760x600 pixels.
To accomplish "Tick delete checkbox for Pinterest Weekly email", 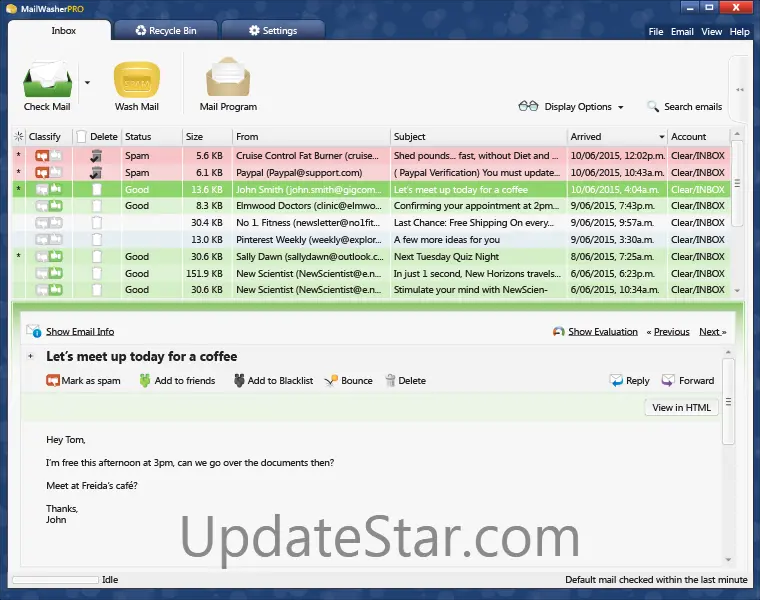I will (x=97, y=240).
